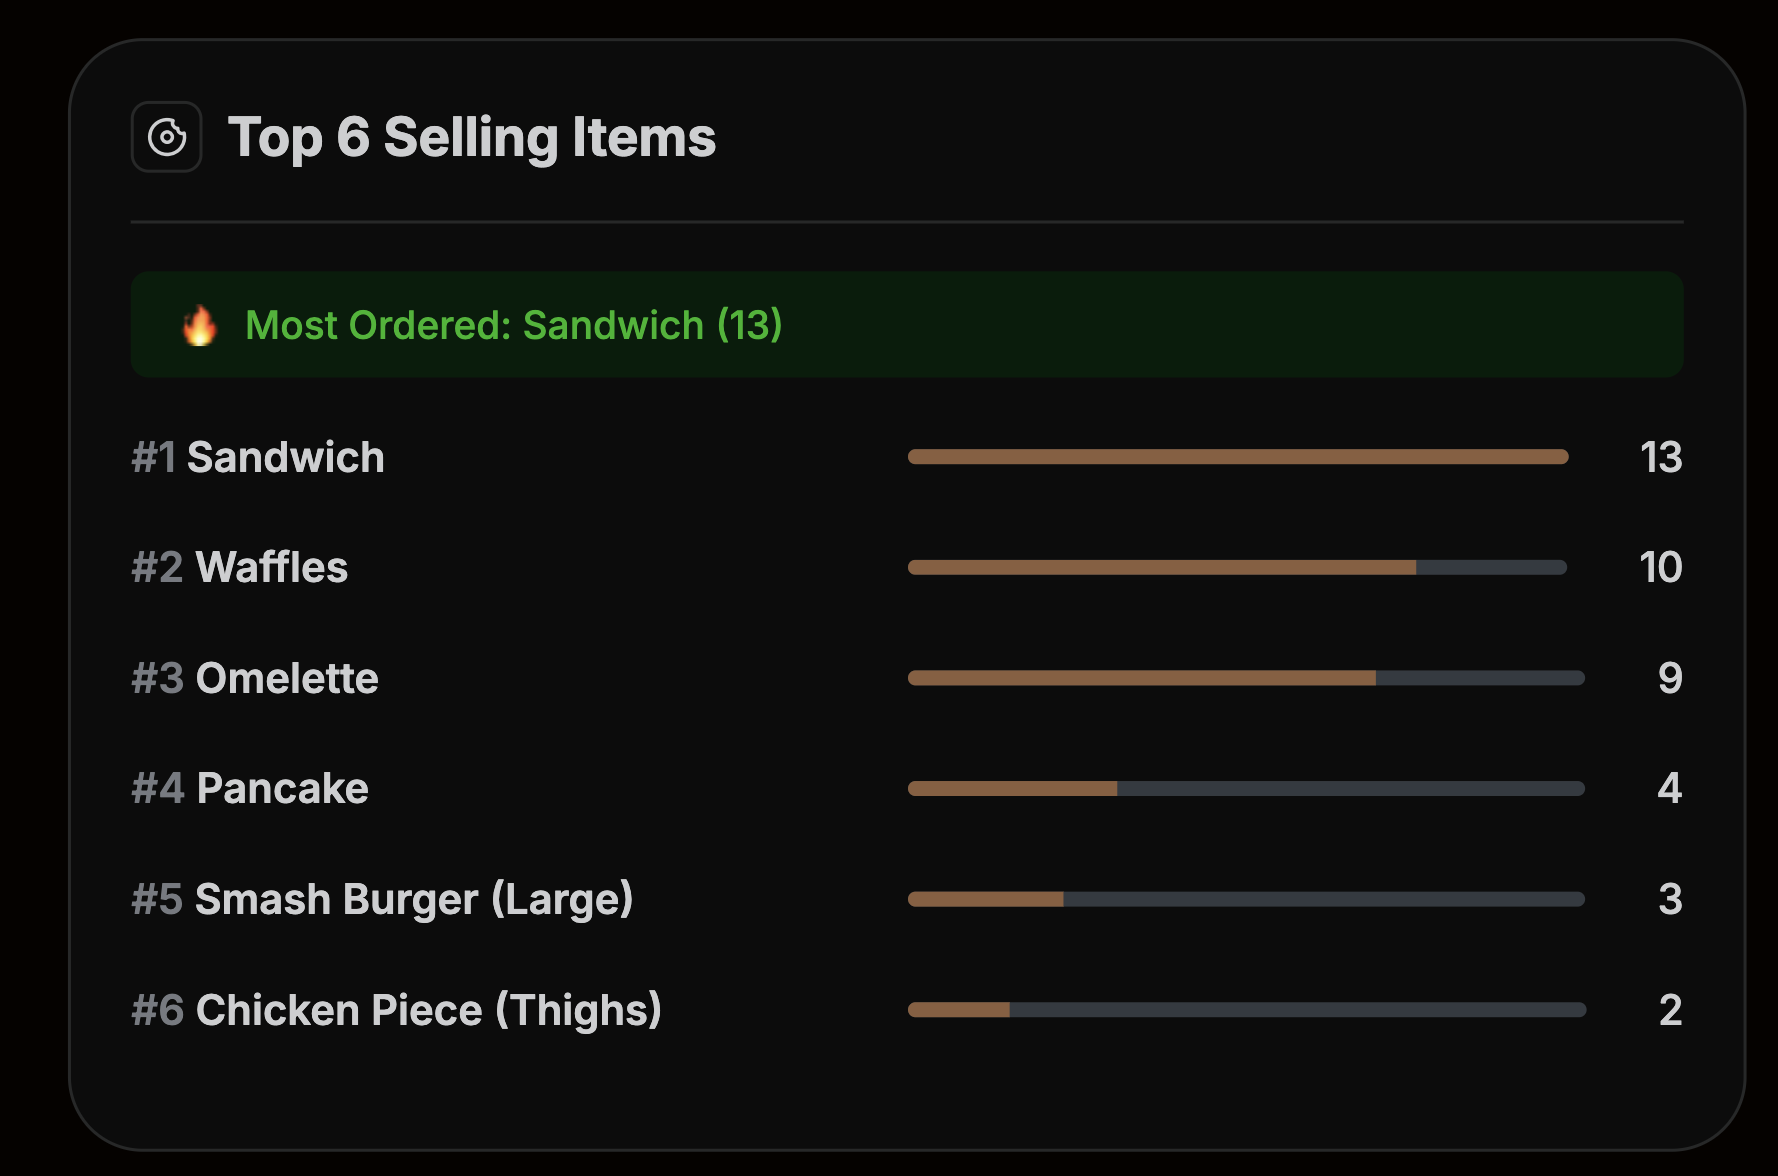Click the Top 6 Selling Items heading

[472, 137]
